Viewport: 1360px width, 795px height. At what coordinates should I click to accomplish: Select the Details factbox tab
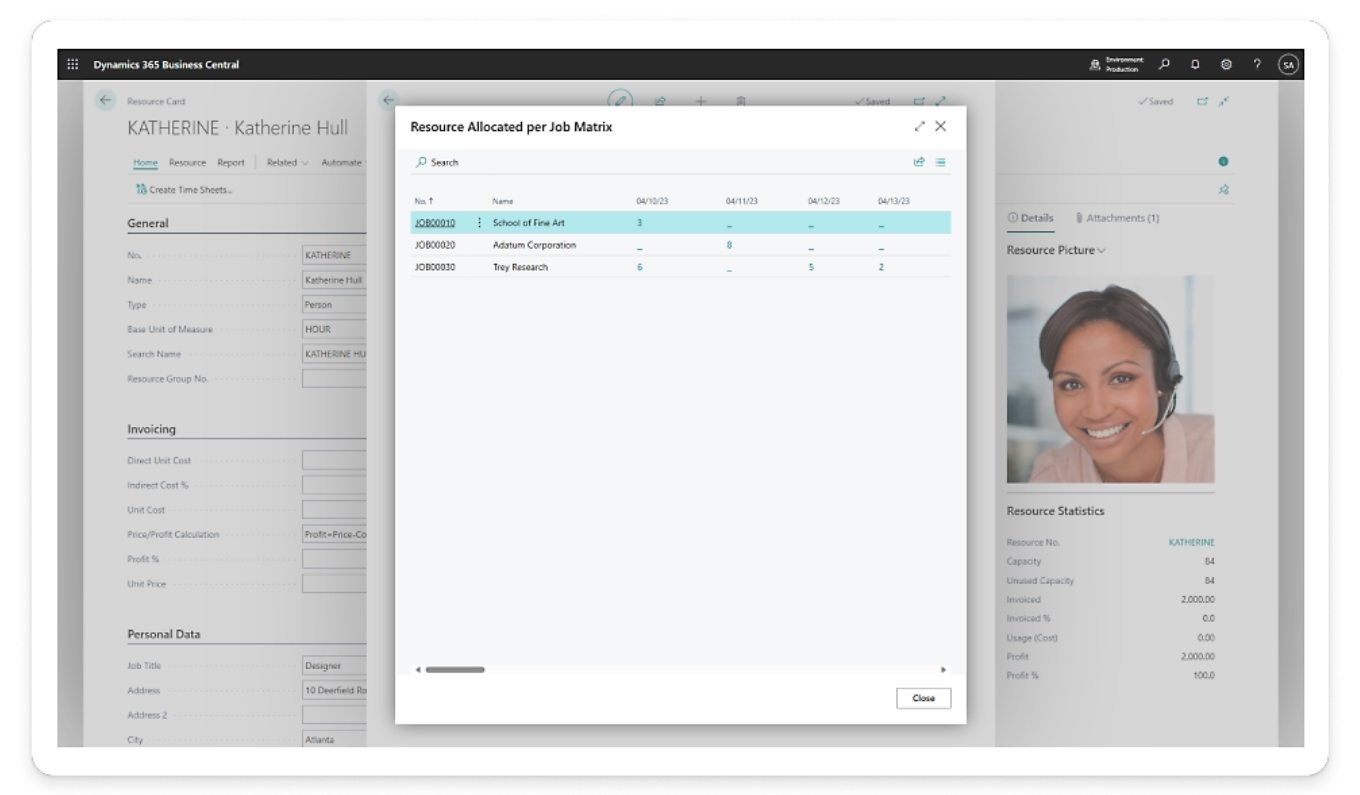(x=1029, y=218)
